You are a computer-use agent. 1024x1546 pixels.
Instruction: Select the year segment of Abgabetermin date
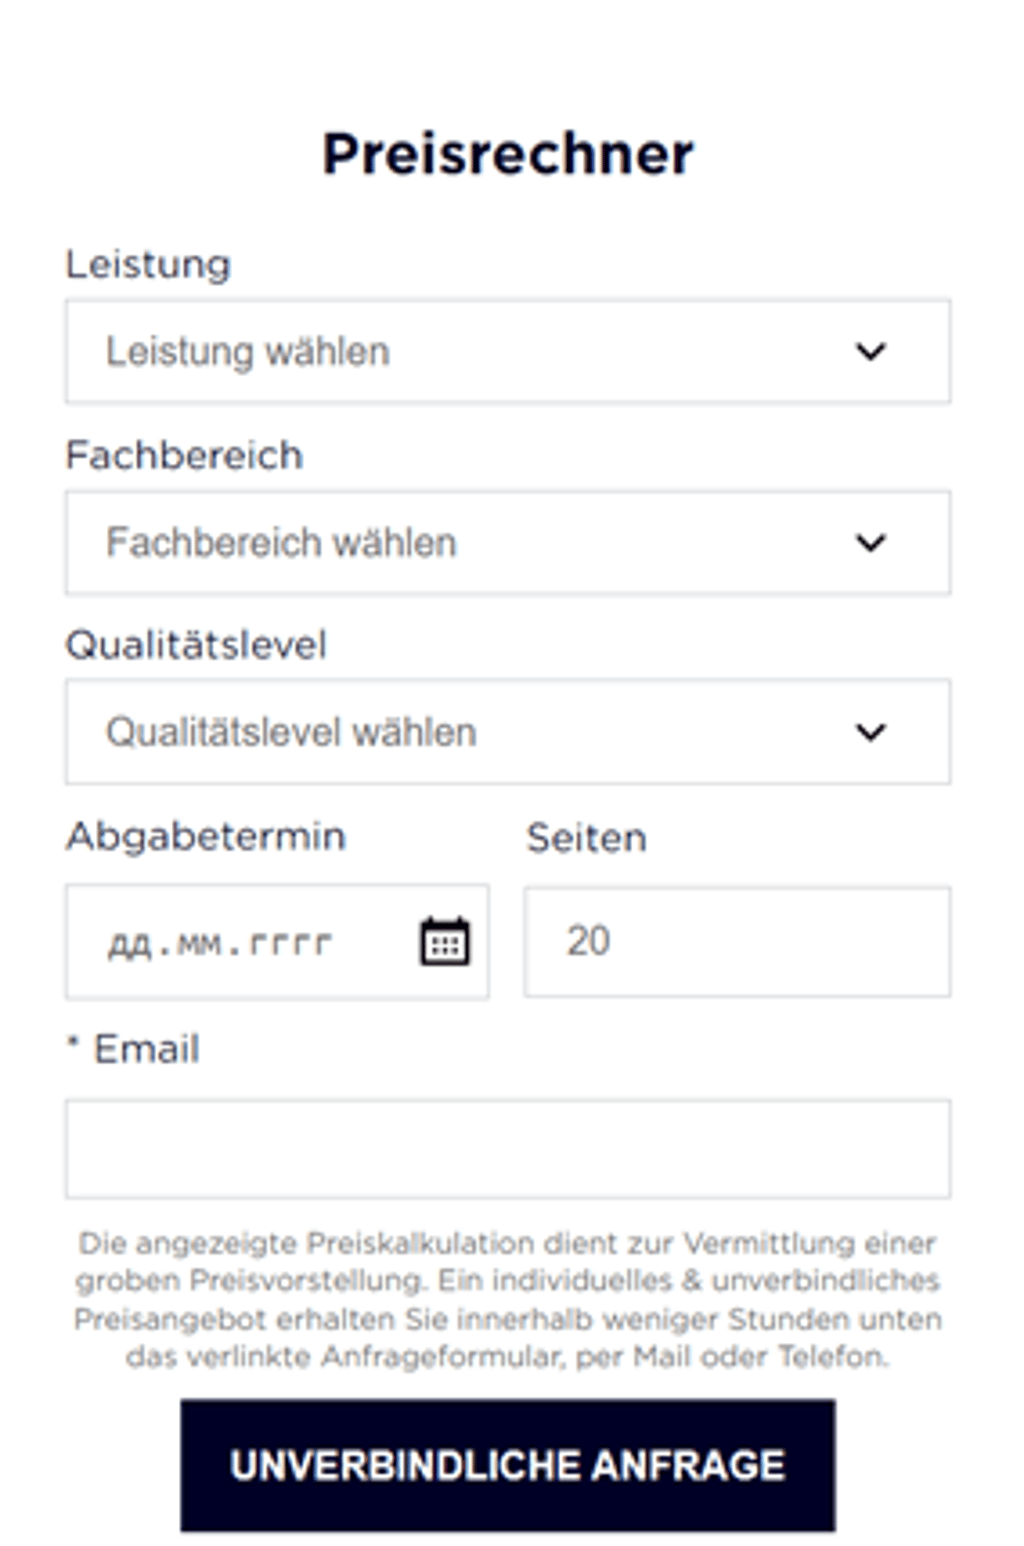click(290, 943)
